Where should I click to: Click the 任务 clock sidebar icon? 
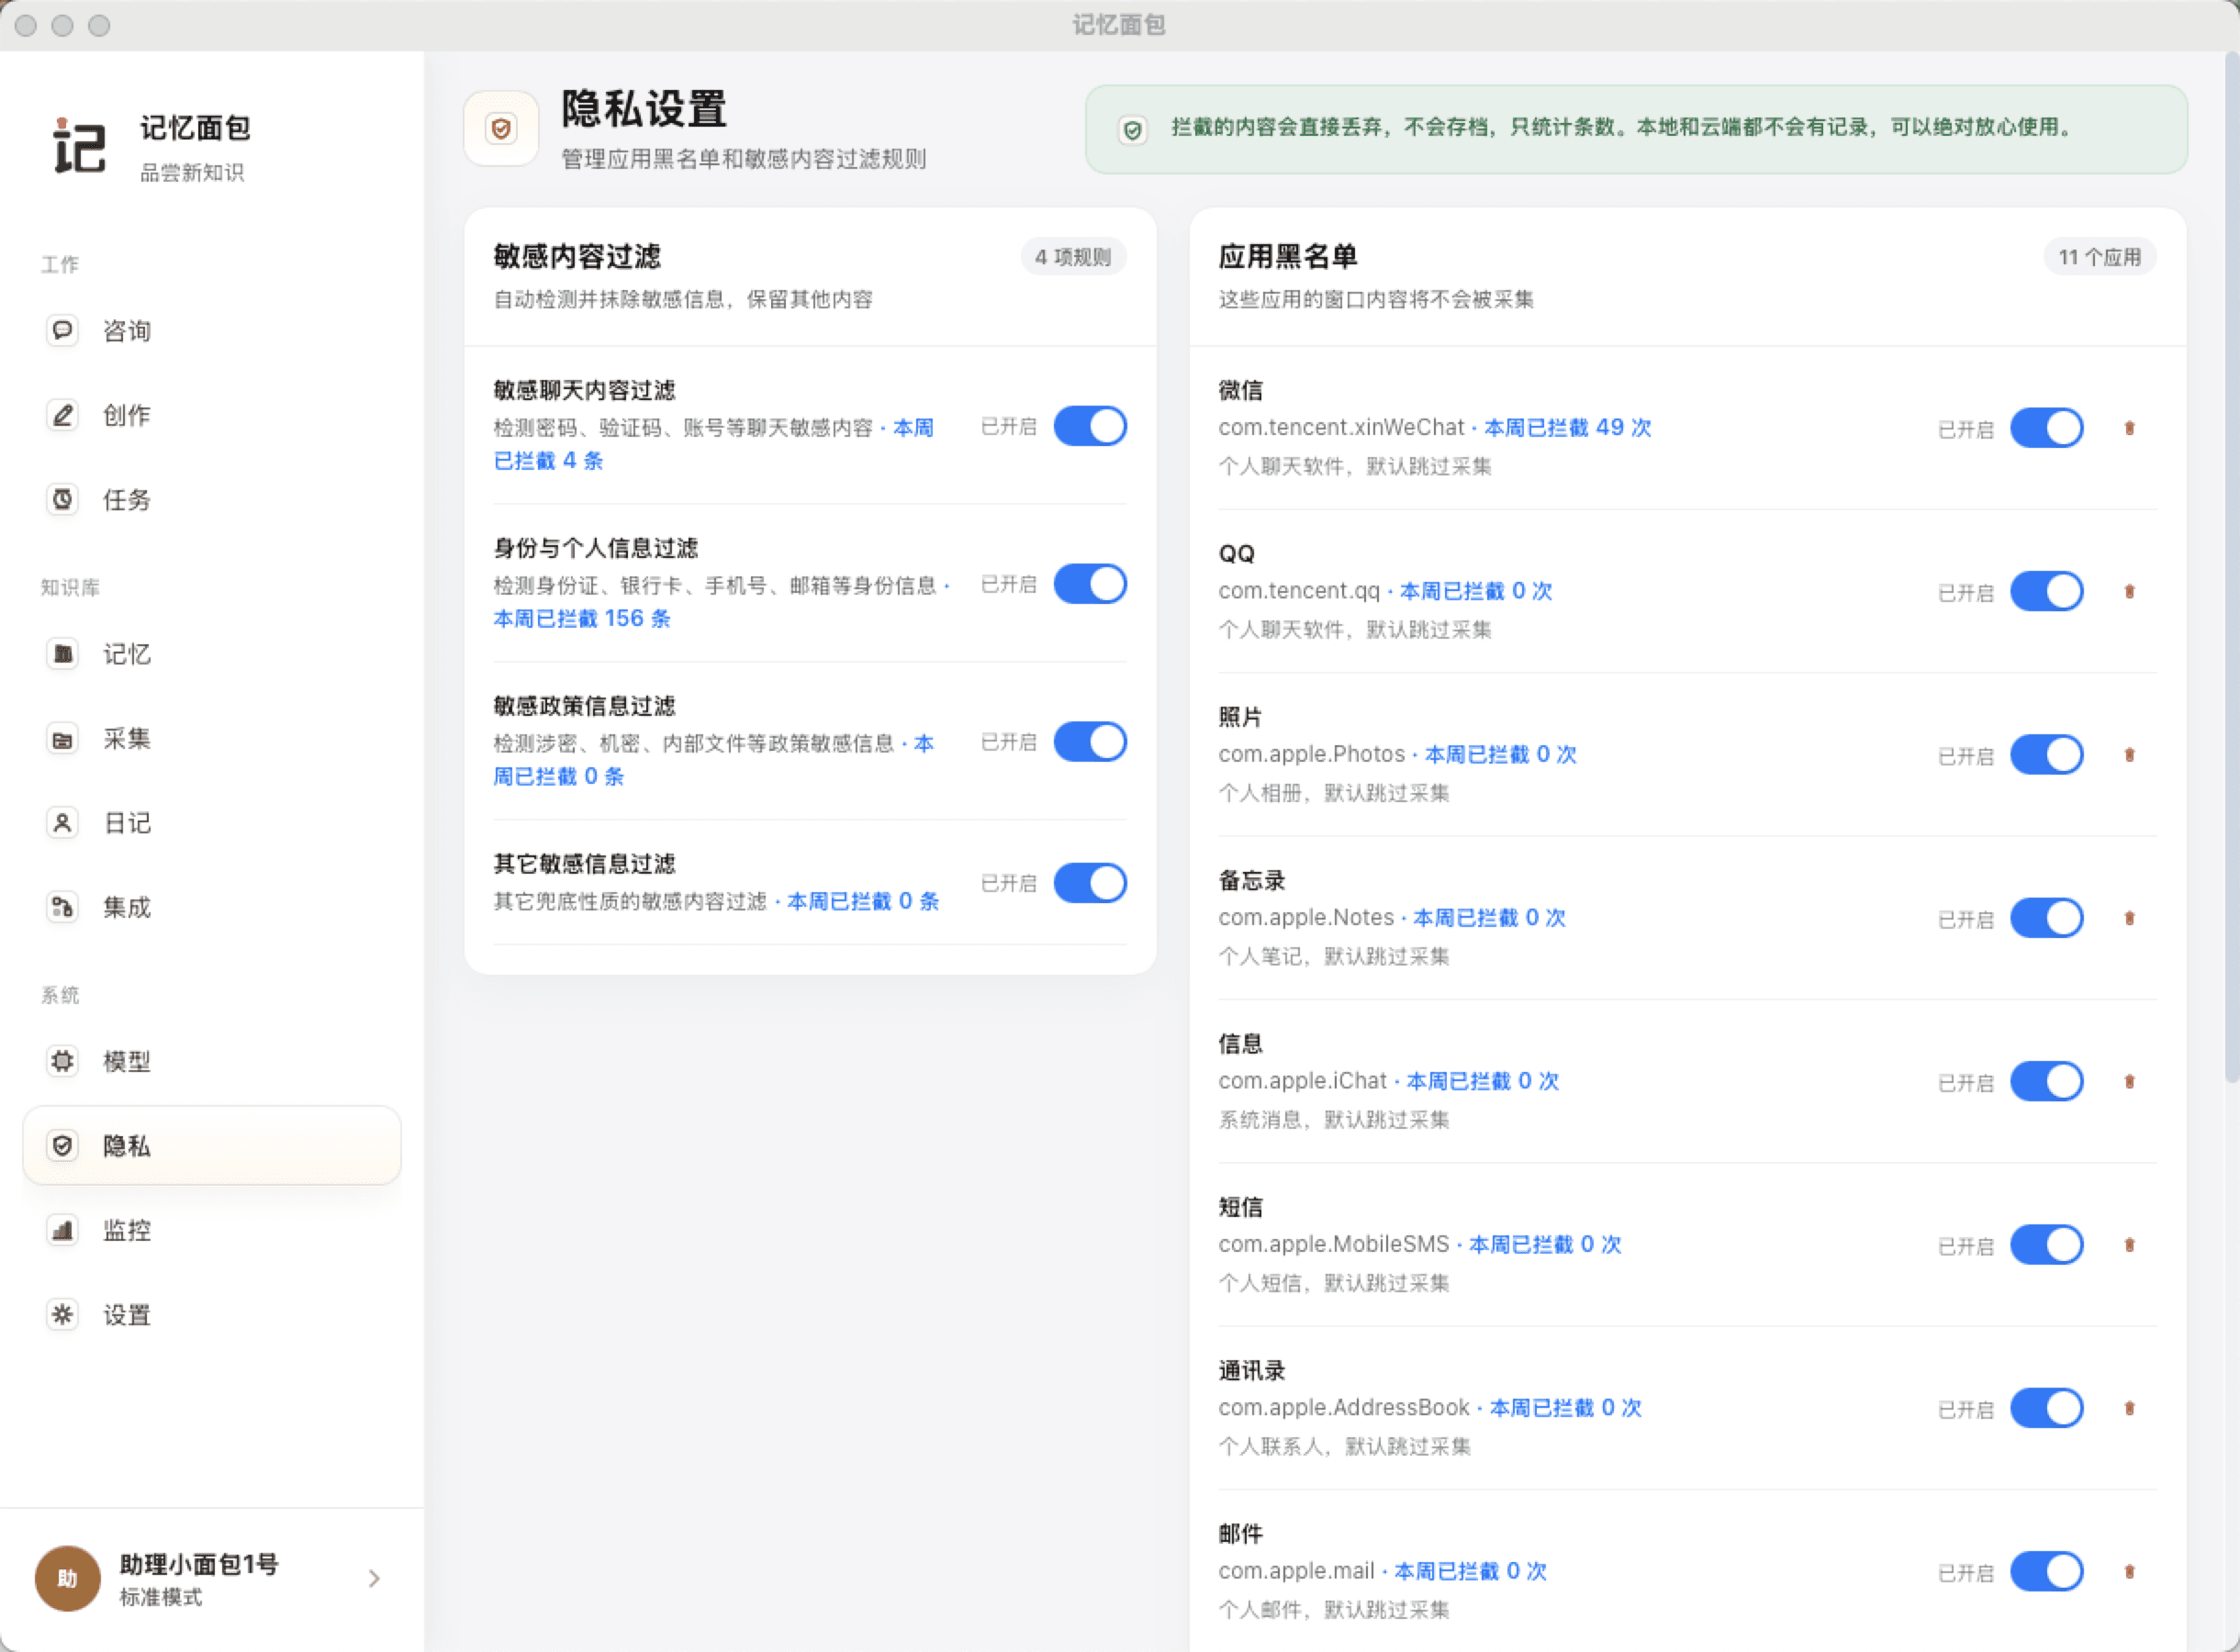point(62,499)
